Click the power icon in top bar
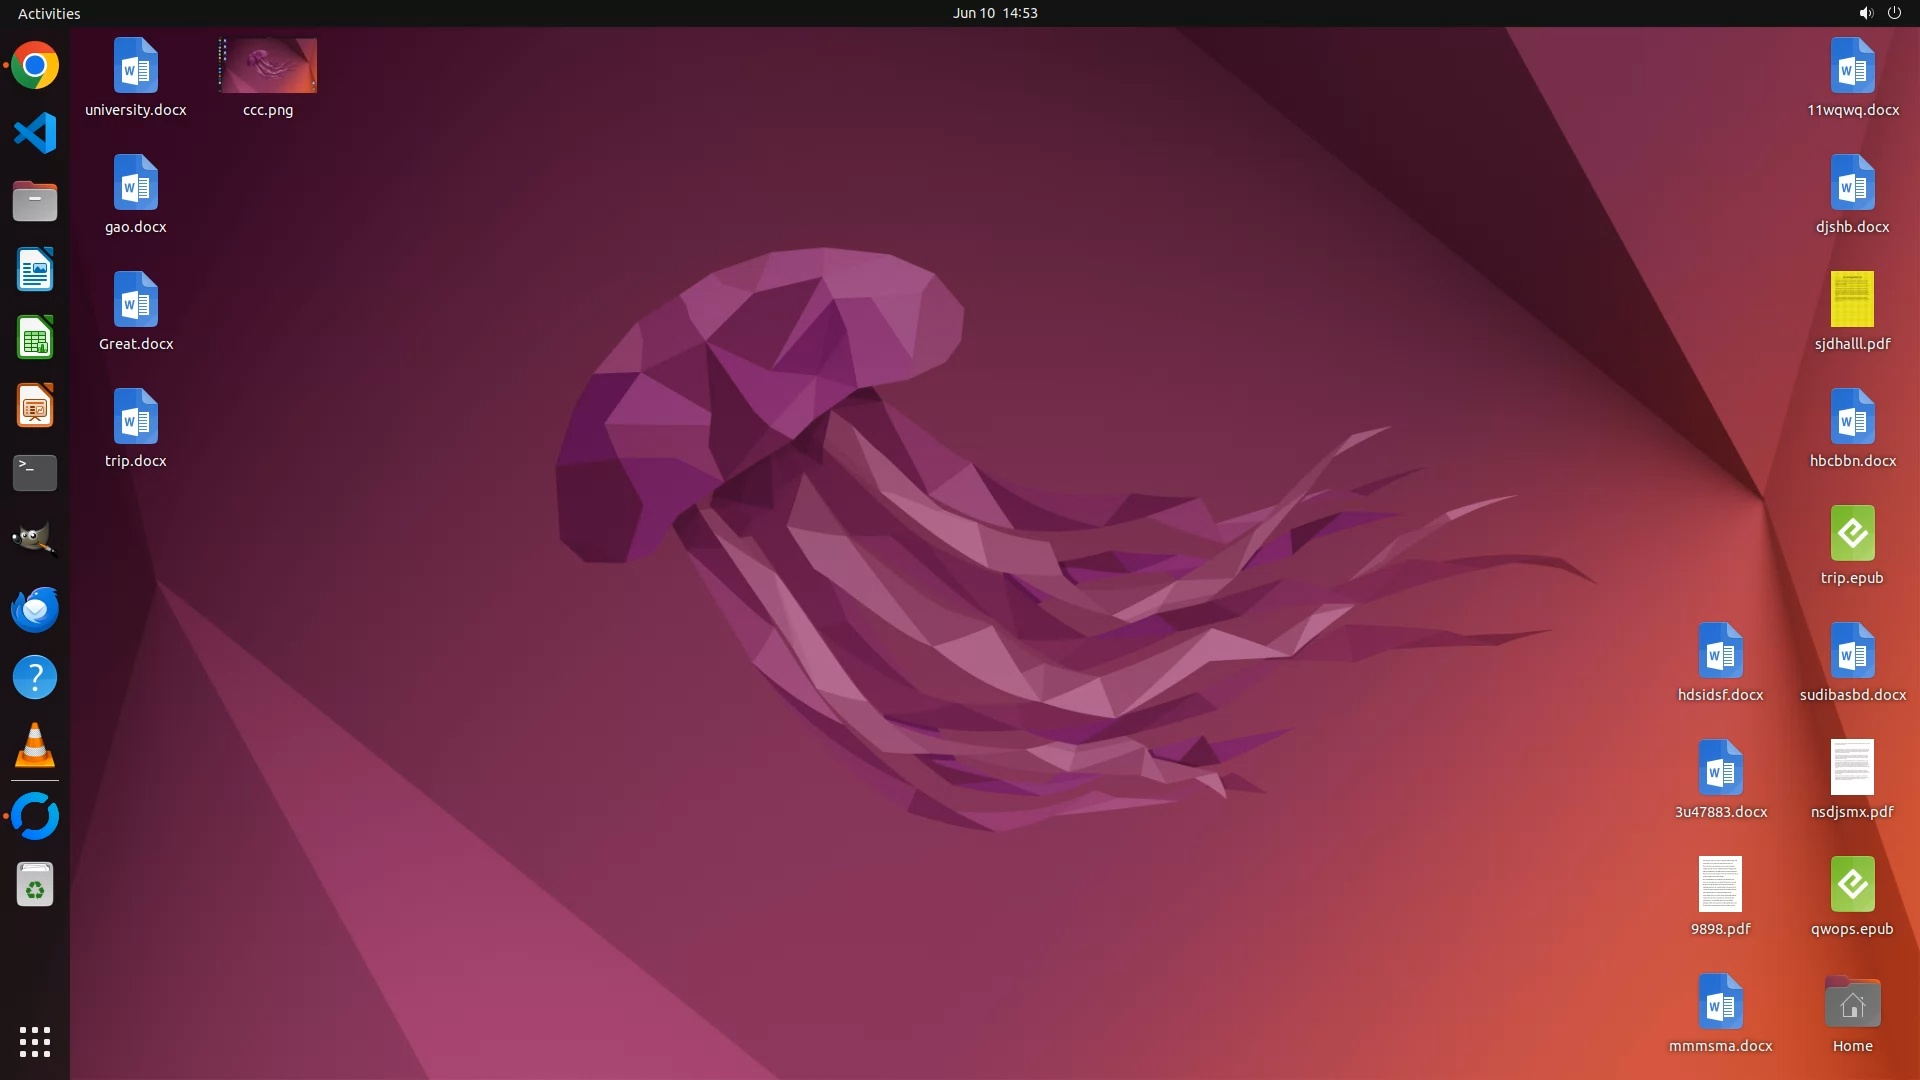 click(1894, 13)
